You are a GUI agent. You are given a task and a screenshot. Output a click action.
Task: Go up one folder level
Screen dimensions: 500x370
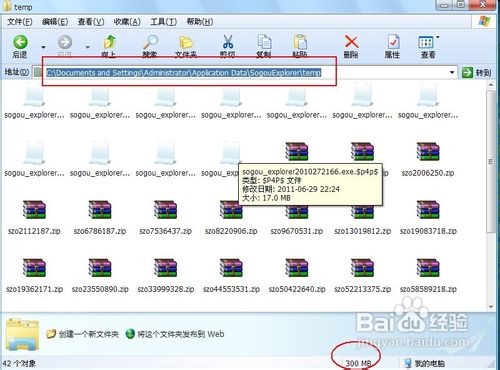coord(109,47)
